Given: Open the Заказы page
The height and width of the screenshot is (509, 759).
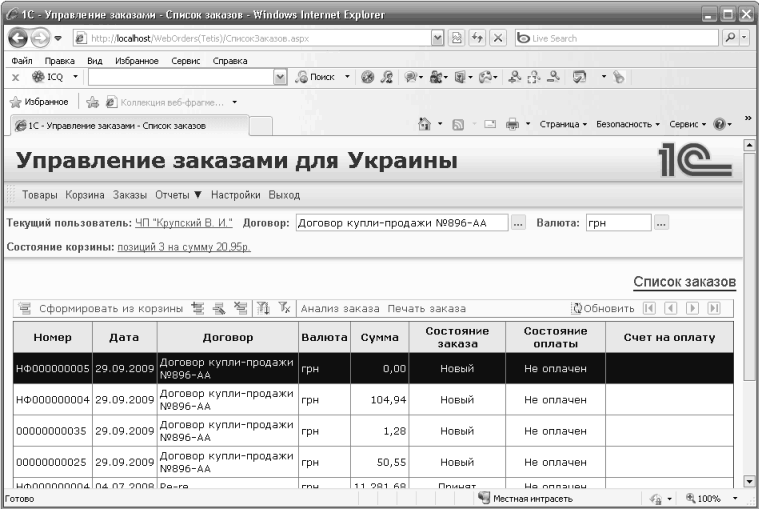Looking at the screenshot, I should pos(130,195).
